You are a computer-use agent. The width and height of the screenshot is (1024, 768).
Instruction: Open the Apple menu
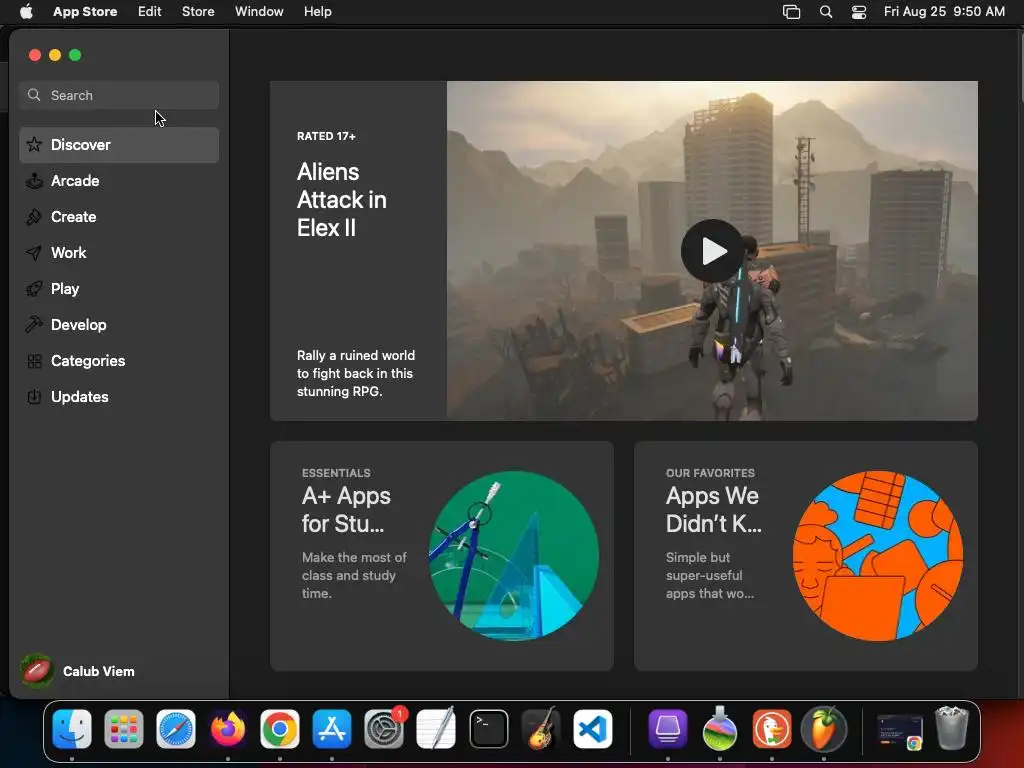26,12
